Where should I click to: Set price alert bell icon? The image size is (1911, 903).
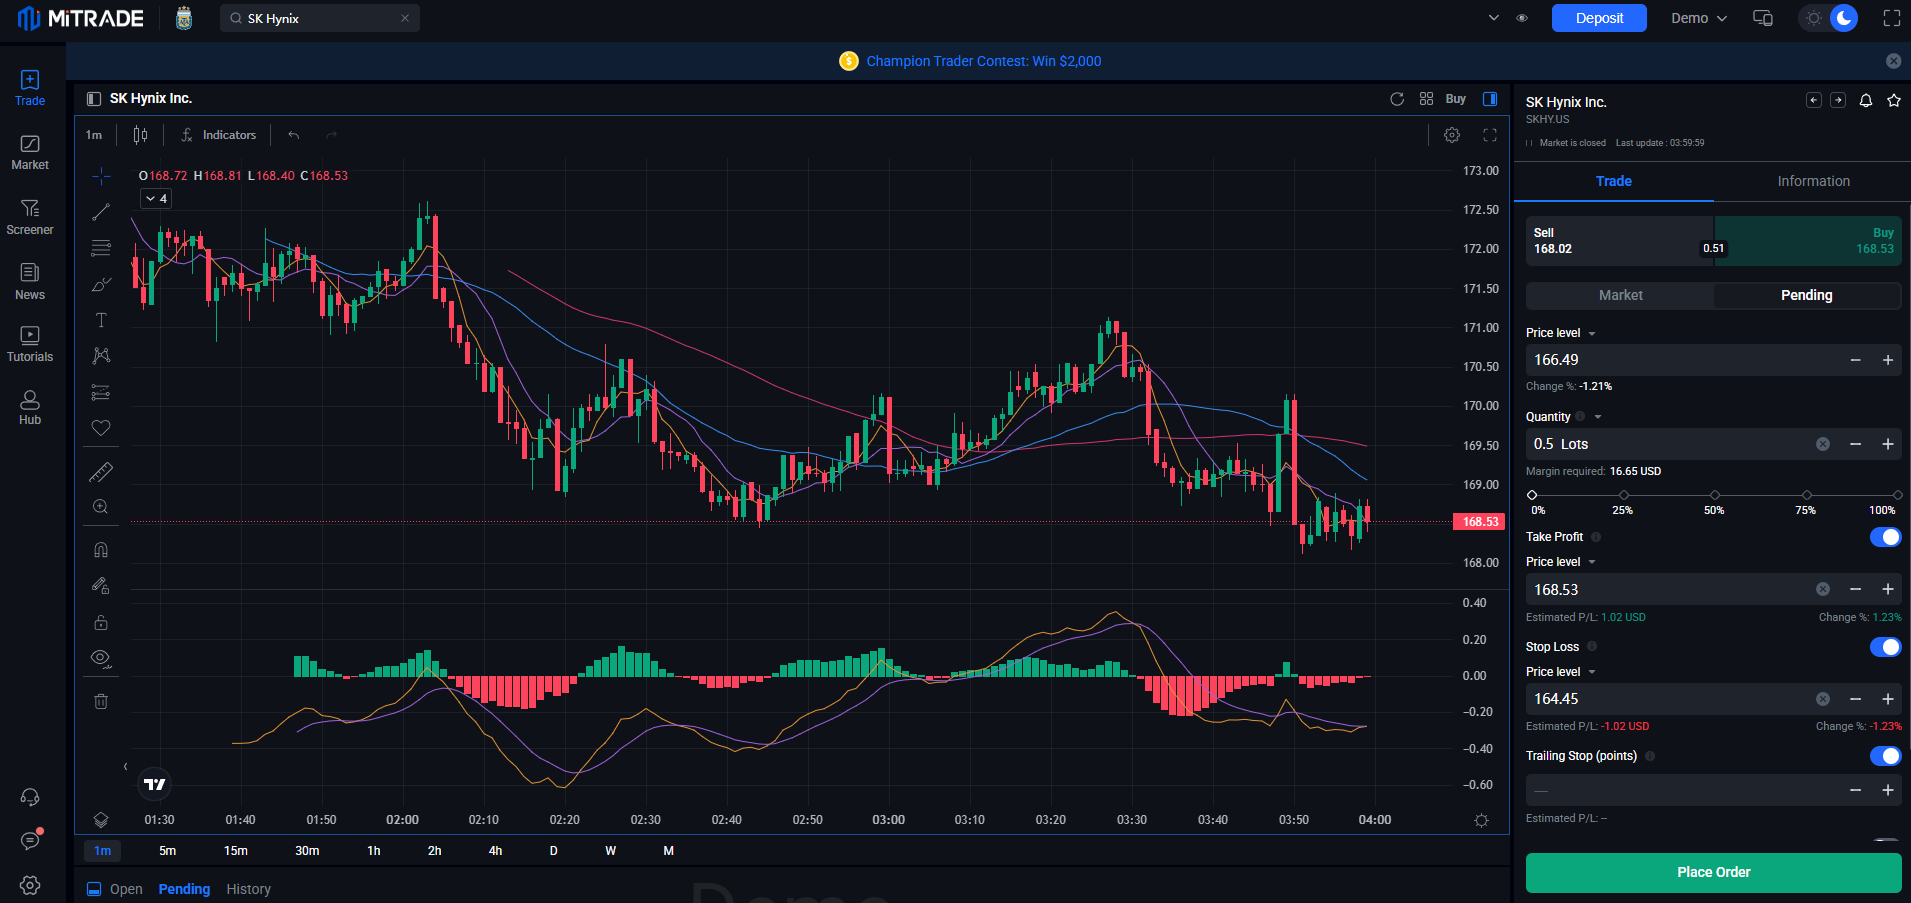pos(1866,101)
